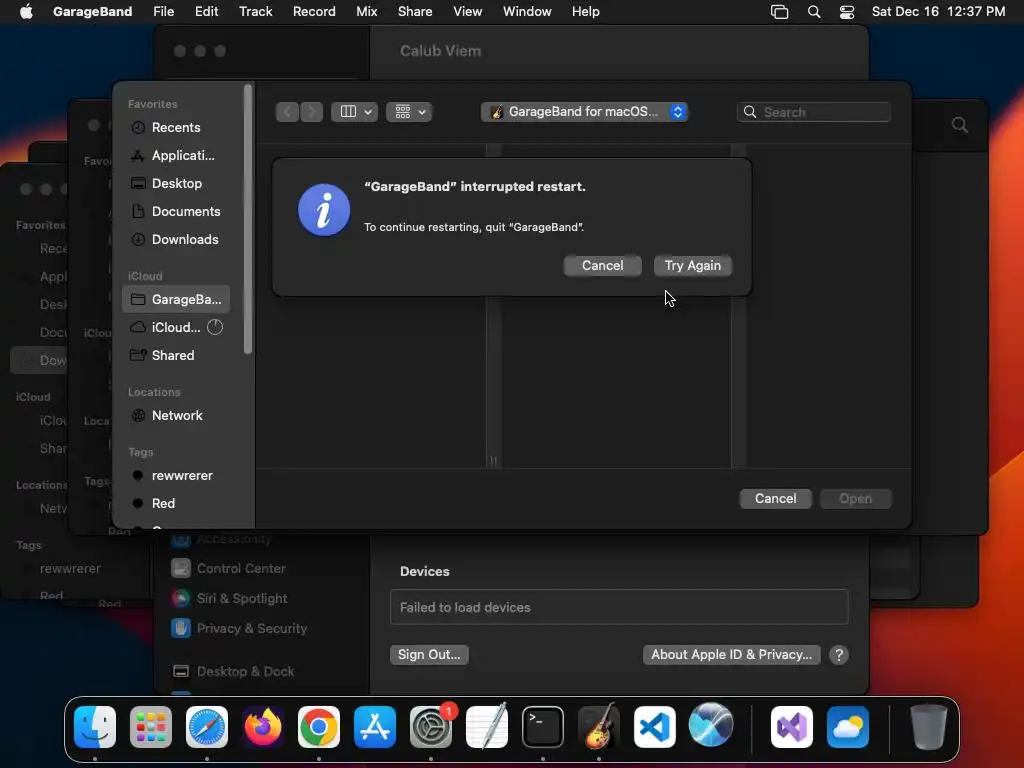
Task: Click the Stage Manager menu bar icon
Action: [x=779, y=12]
